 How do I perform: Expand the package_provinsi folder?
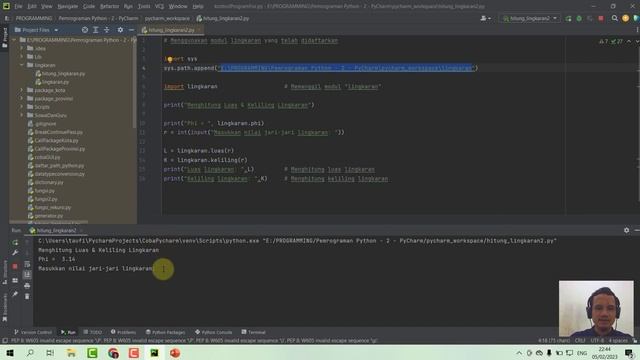[x=22, y=98]
